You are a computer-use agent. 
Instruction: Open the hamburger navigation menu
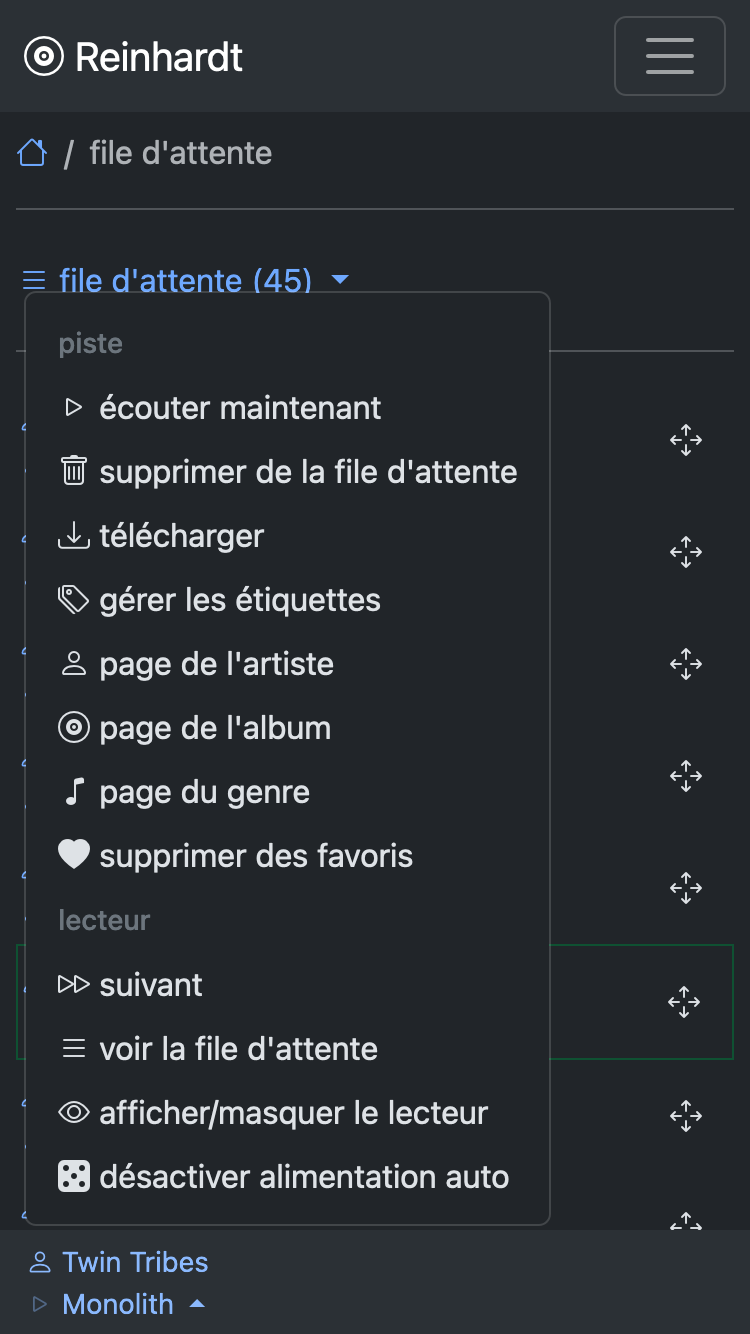[x=669, y=56]
